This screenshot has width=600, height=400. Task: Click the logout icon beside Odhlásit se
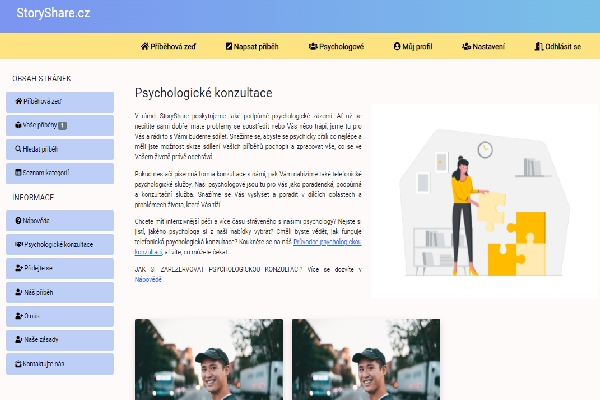(x=539, y=47)
